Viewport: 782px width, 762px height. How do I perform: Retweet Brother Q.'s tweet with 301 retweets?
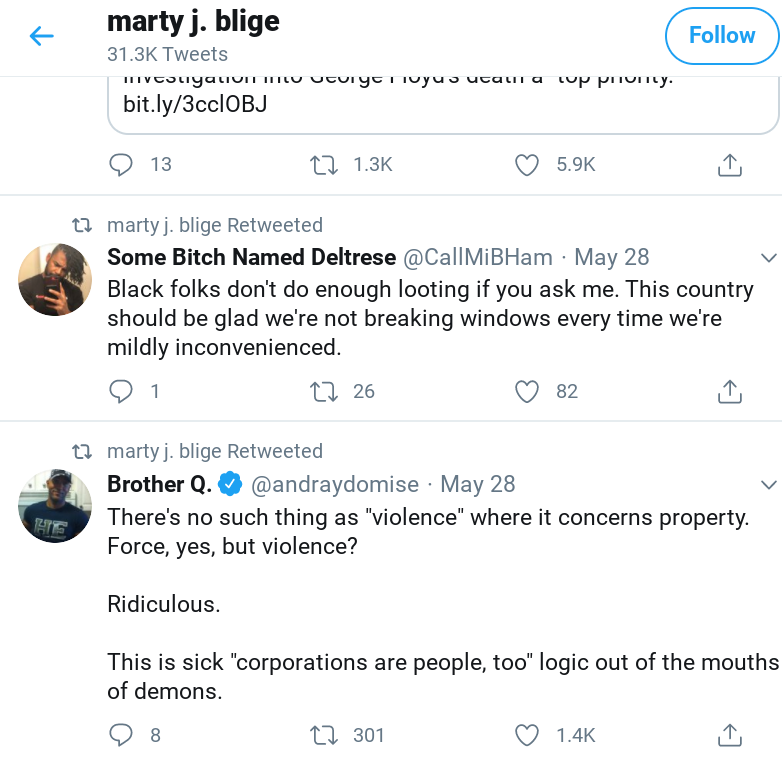pyautogui.click(x=324, y=735)
